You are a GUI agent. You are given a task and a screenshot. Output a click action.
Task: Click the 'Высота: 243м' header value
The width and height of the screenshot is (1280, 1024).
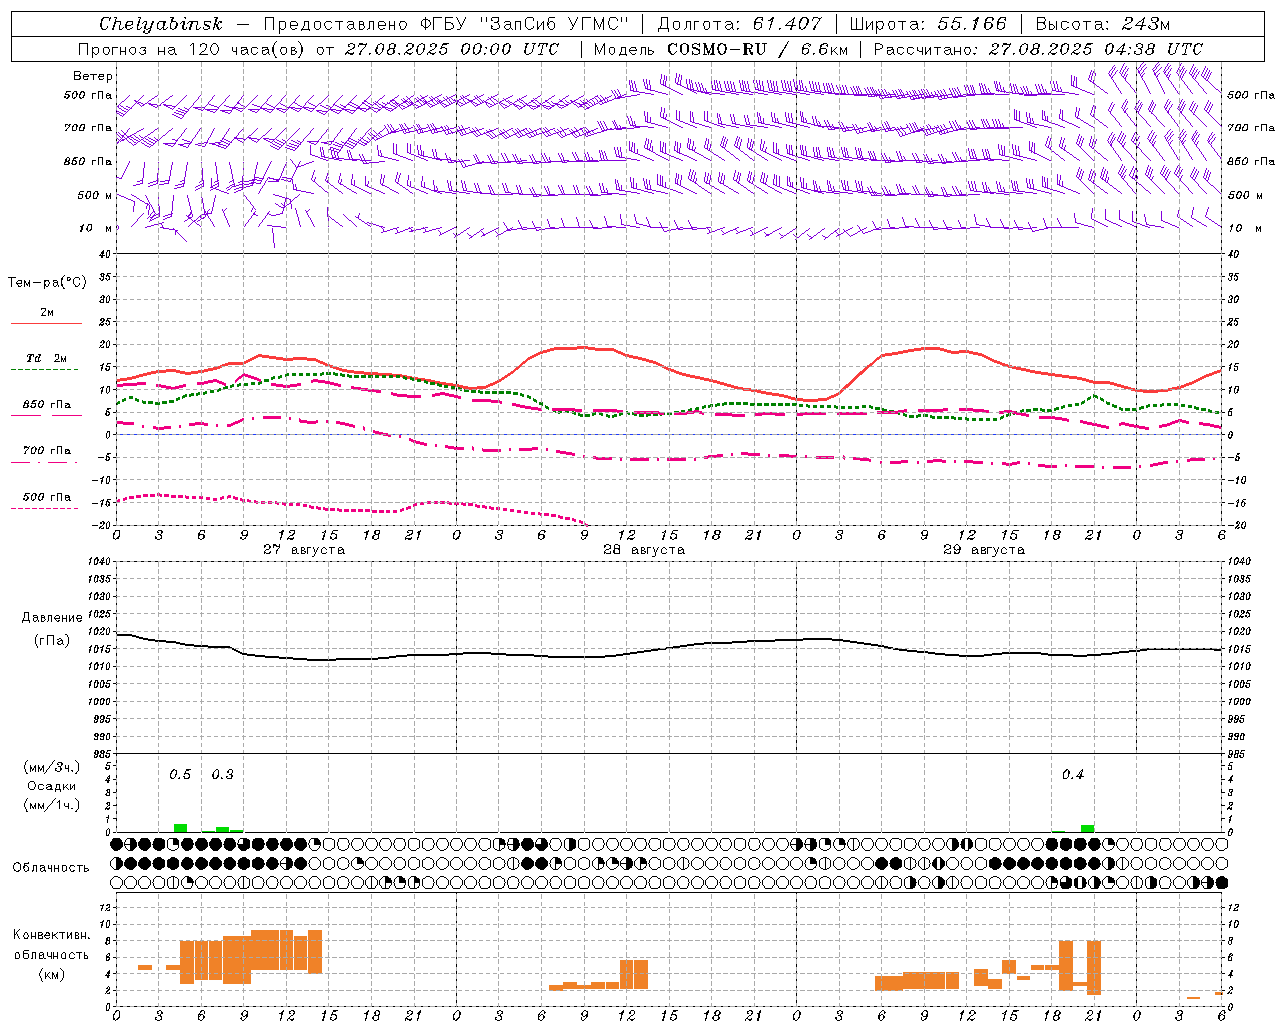click(1102, 24)
